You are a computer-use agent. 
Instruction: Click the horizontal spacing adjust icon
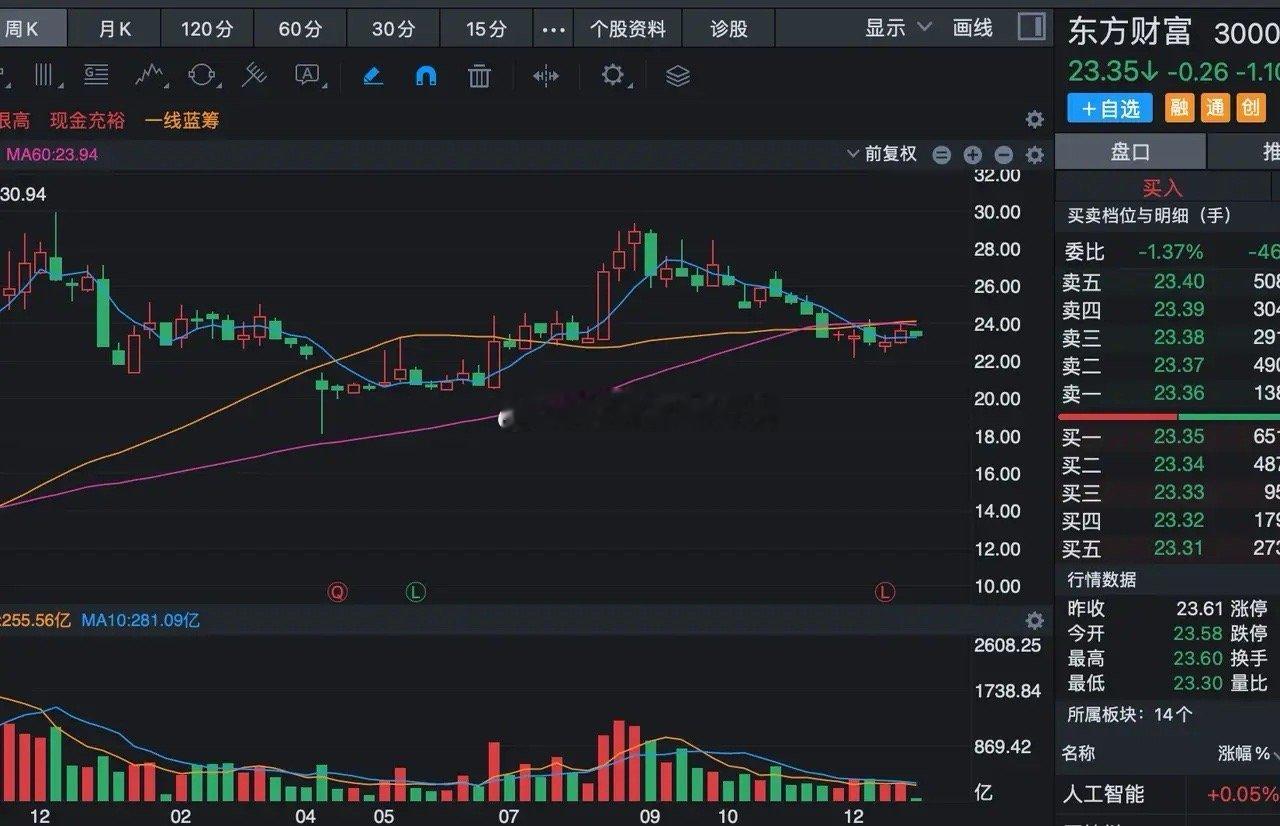(x=545, y=75)
